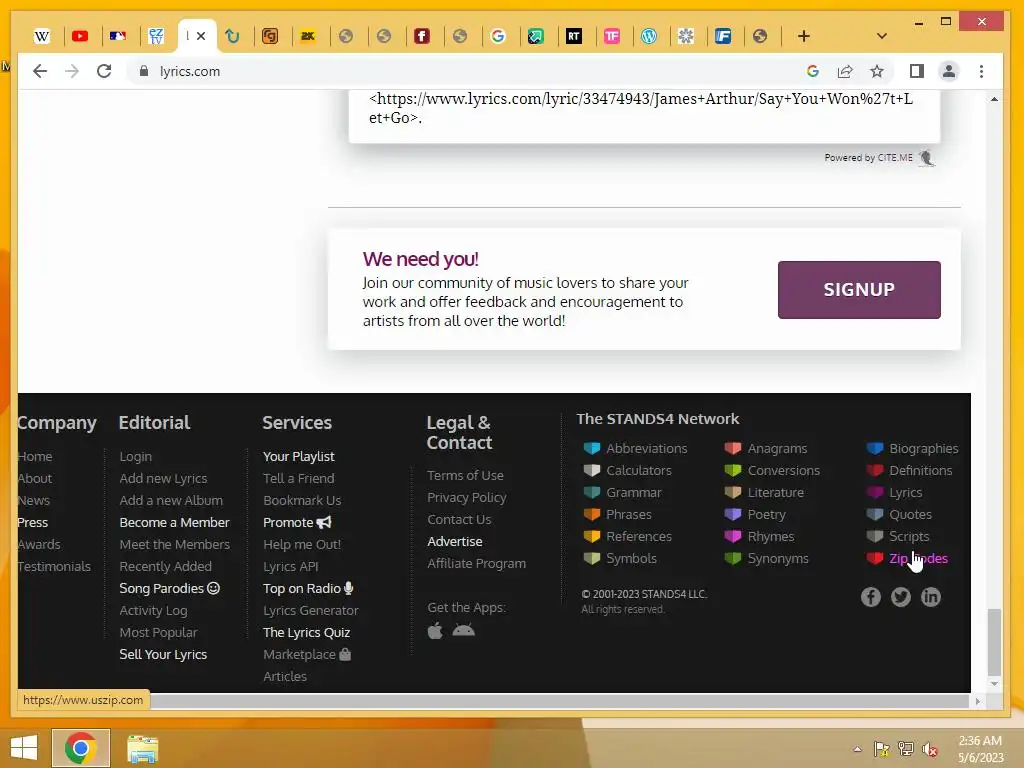1024x768 pixels.
Task: Open the WordPress tab
Action: point(648,36)
